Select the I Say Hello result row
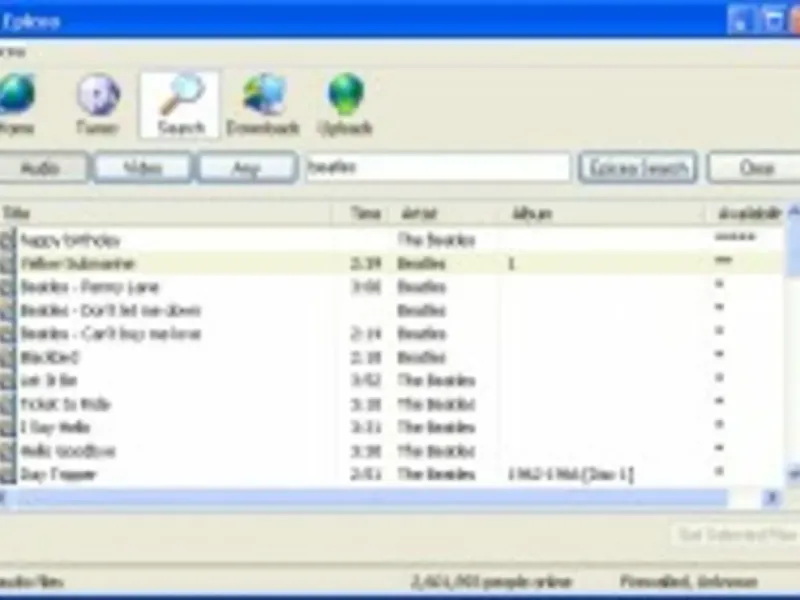The image size is (800, 600). (392, 428)
